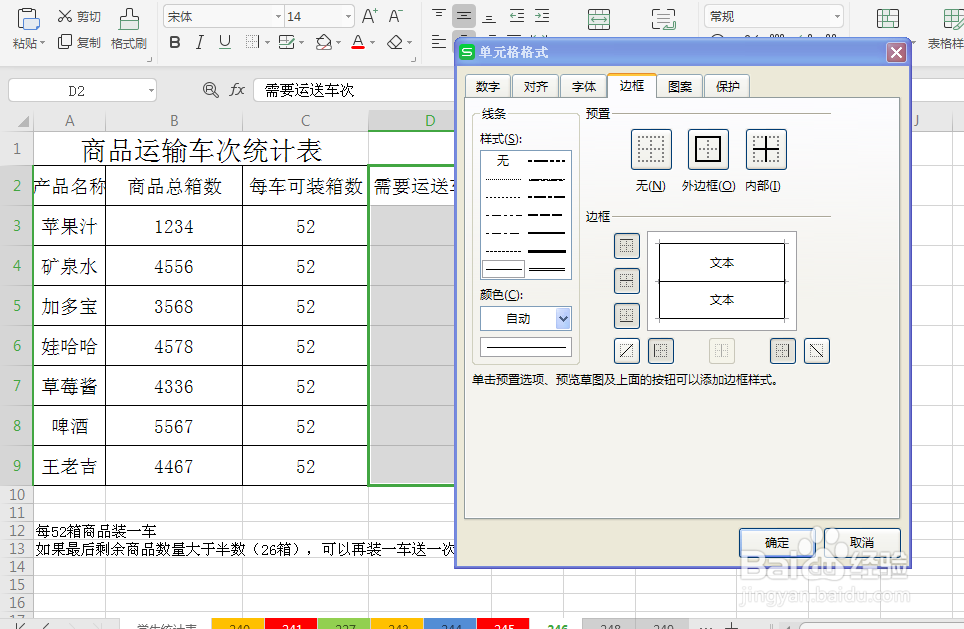Select the 边框 tab
964x629 pixels.
[x=631, y=85]
